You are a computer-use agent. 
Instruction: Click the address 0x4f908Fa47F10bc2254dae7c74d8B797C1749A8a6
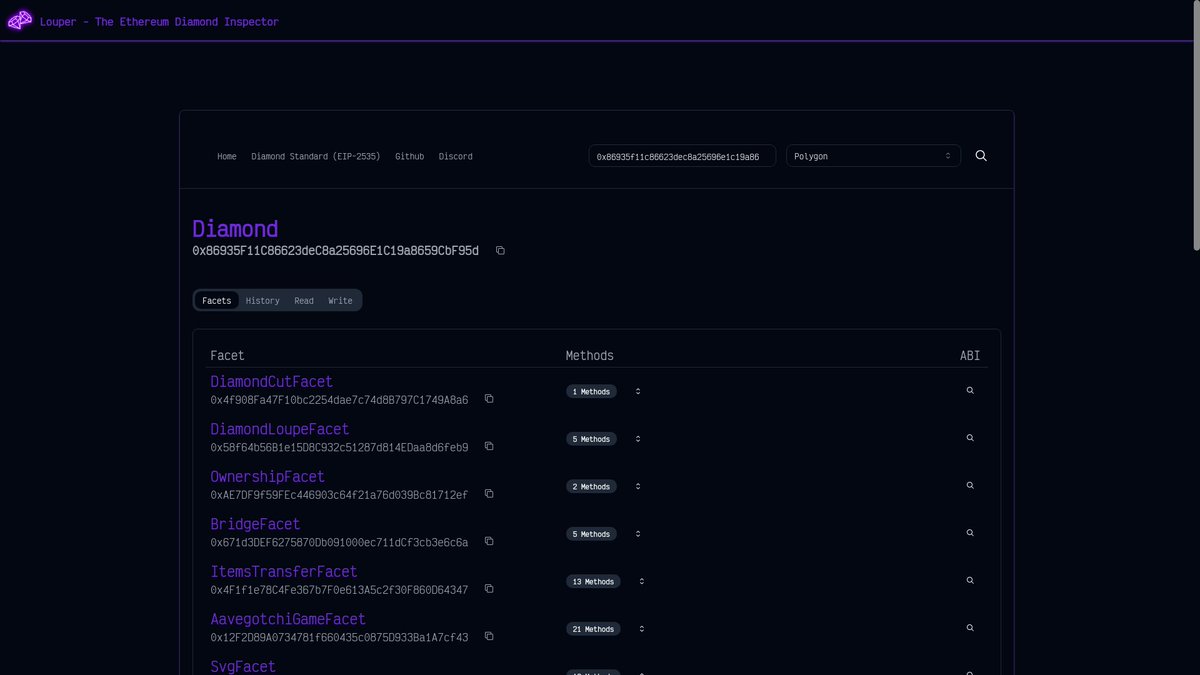click(x=339, y=400)
